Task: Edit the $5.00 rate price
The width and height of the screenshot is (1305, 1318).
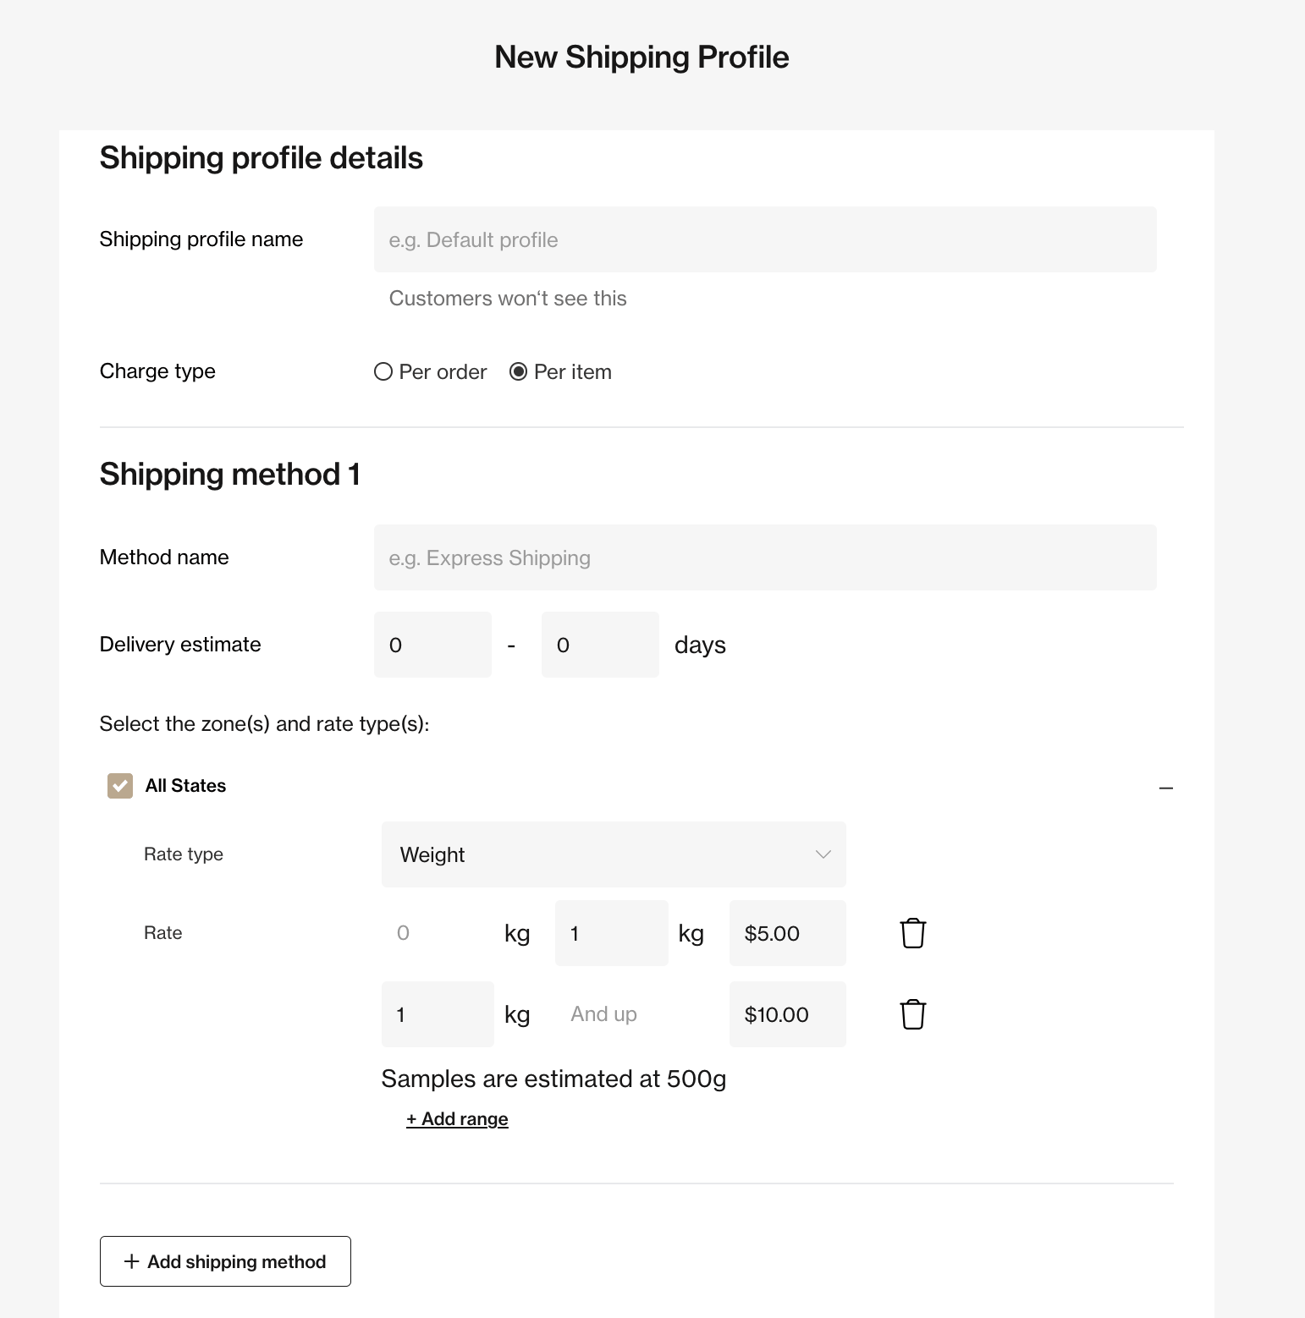Action: [x=787, y=932]
